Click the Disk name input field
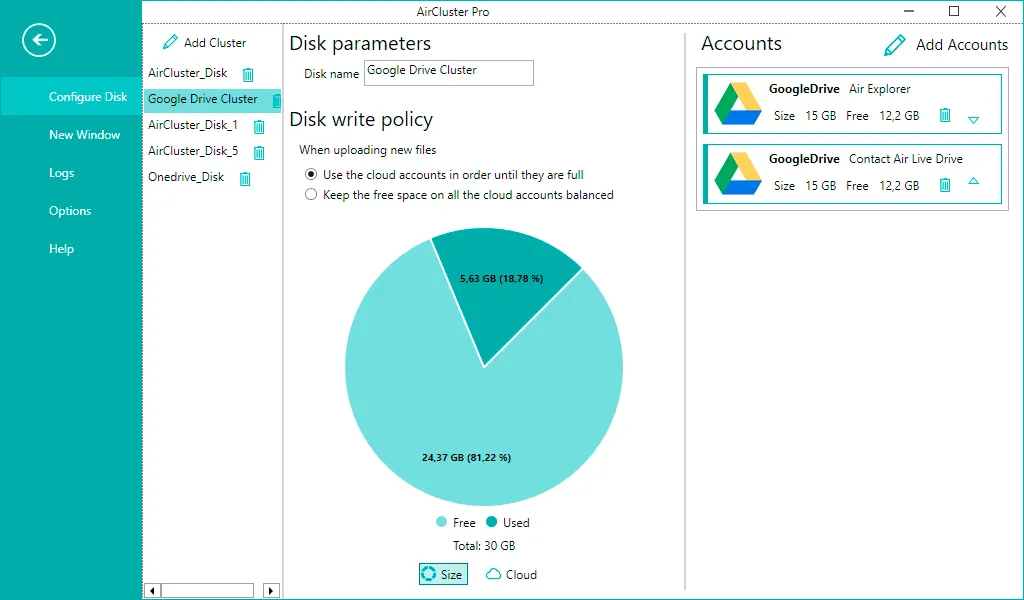The image size is (1024, 600). click(449, 72)
